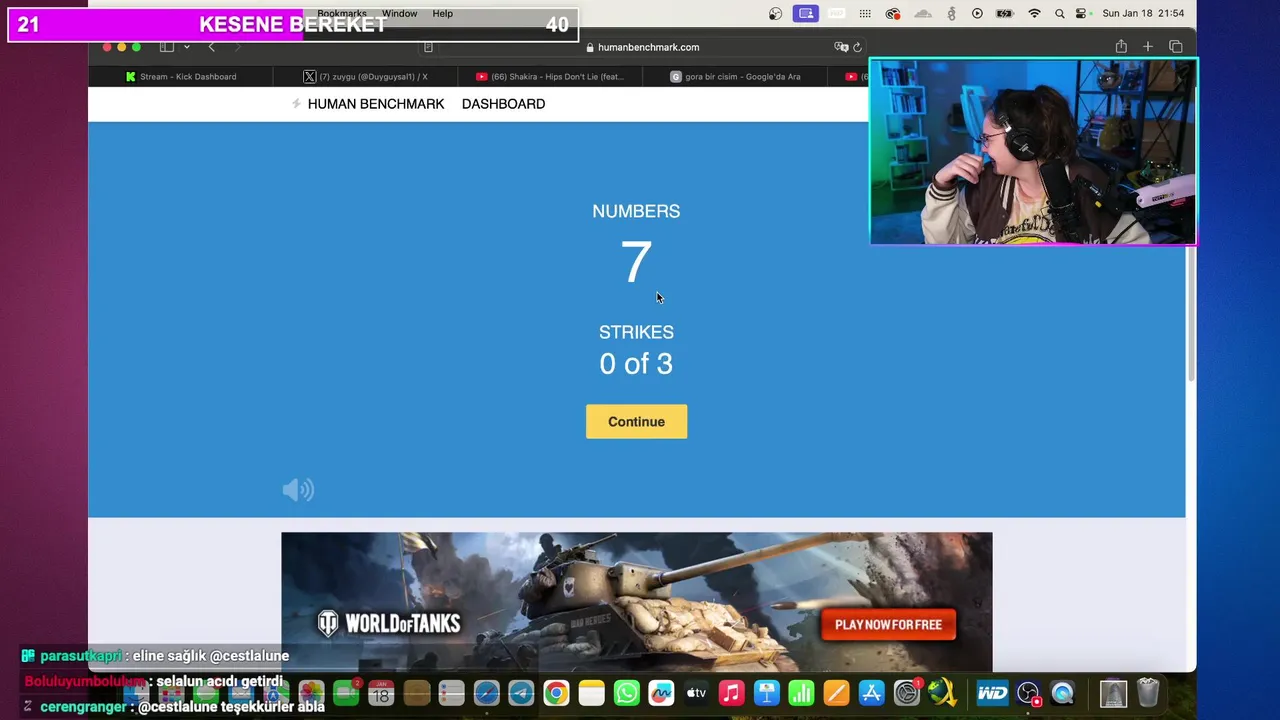Switch to the Shakira - Hips Don't Lie tab
This screenshot has width=1280, height=720.
[550, 77]
